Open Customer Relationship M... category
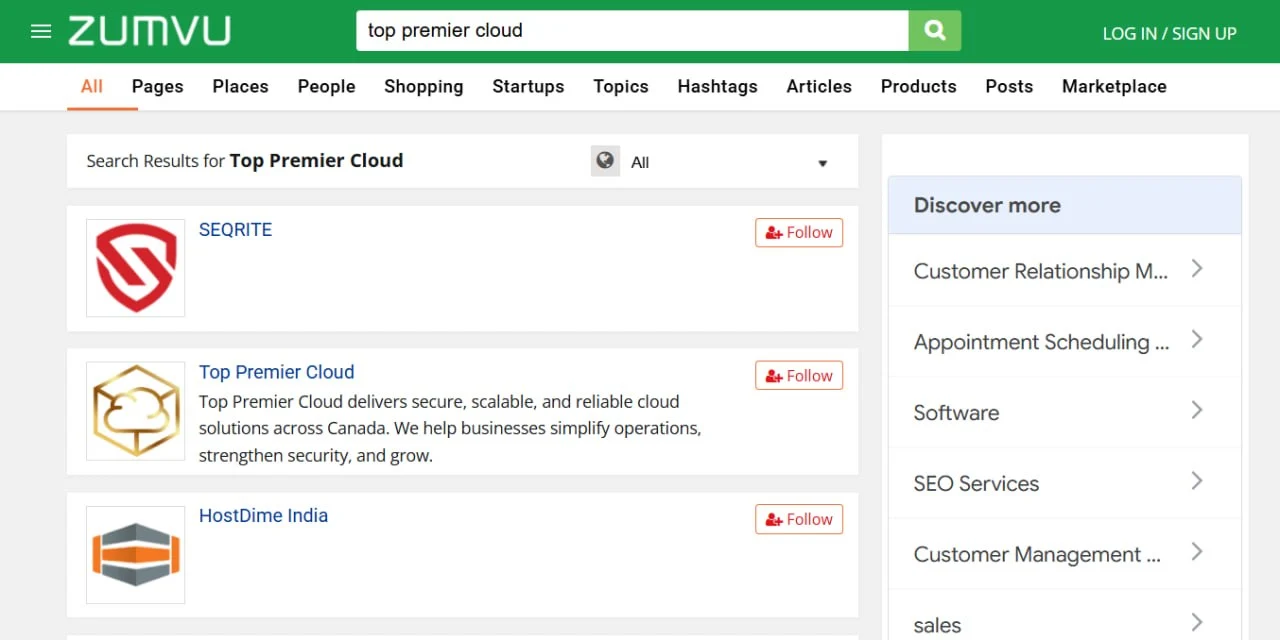Image resolution: width=1280 pixels, height=640 pixels. coord(1040,271)
